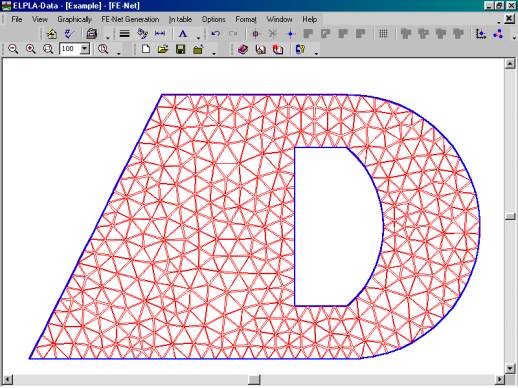Screen dimensions: 518x388
Task: Click the horizontal scrollbar thumb
Action: tap(254, 379)
